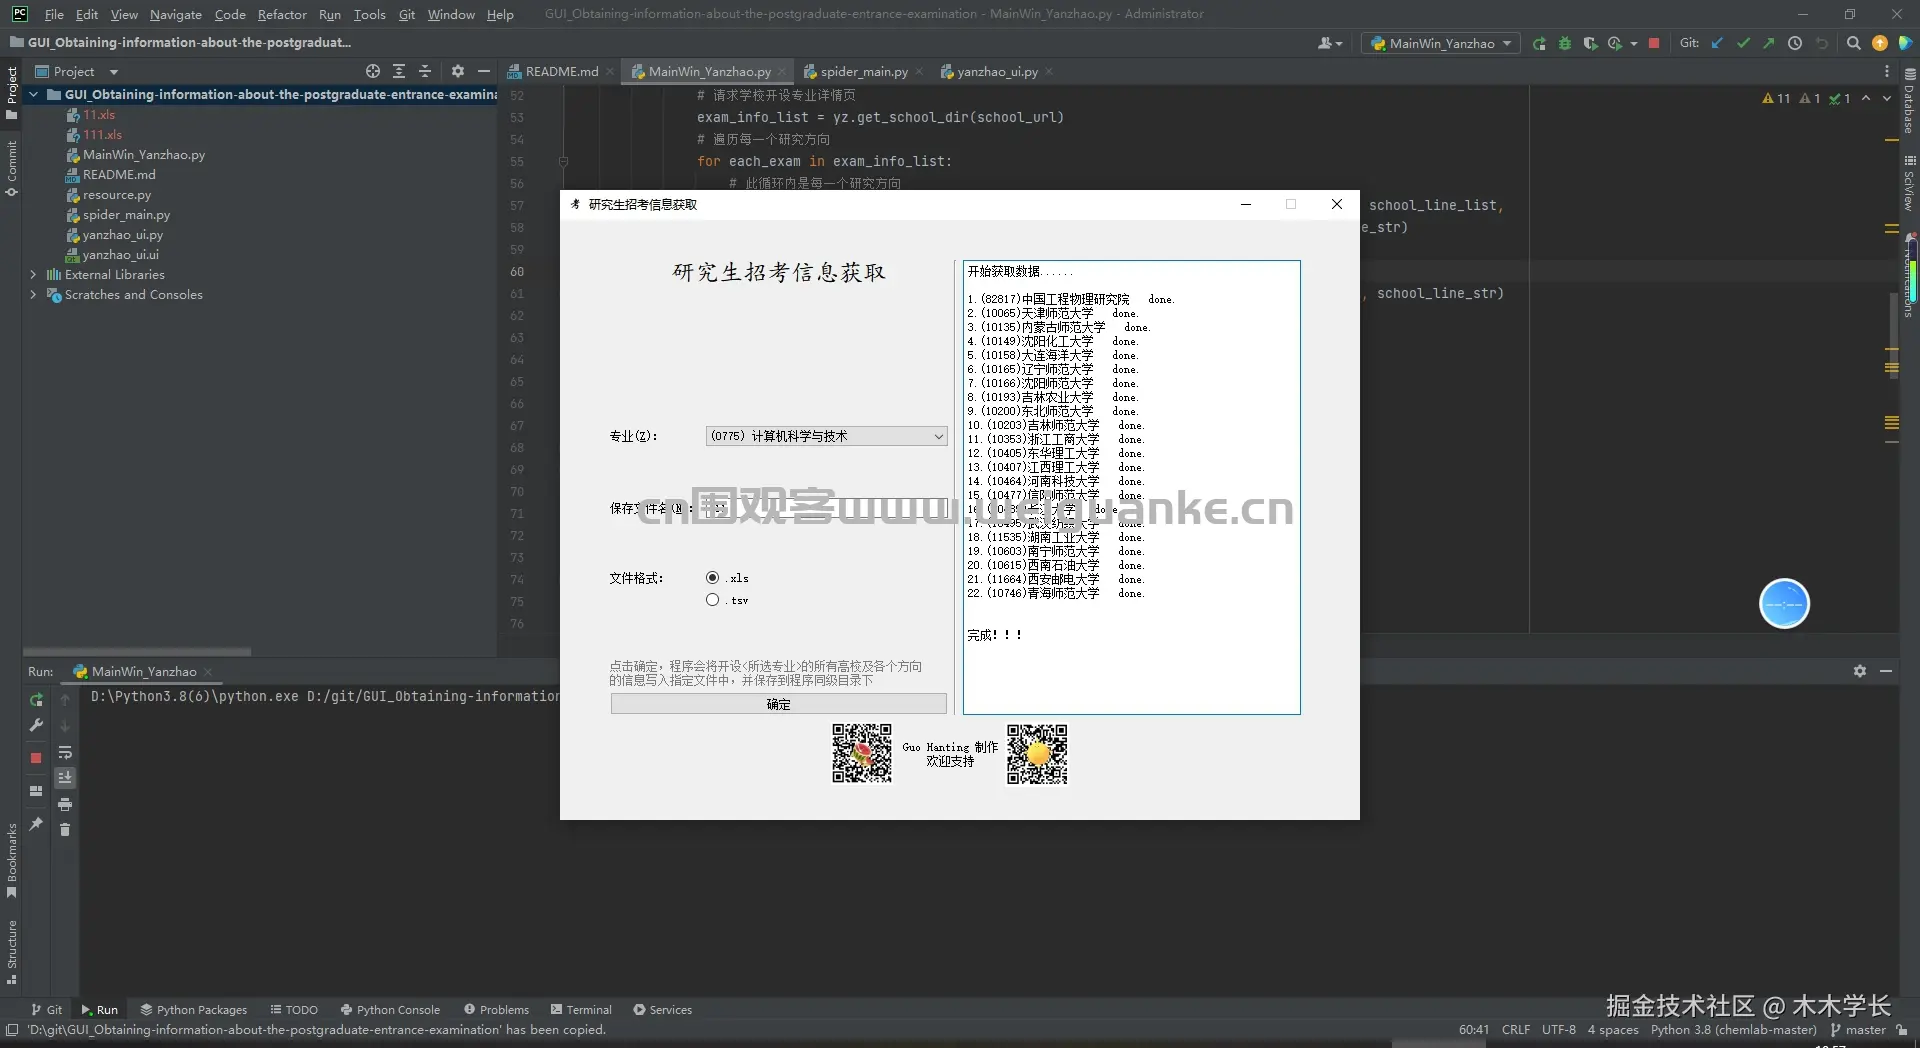This screenshot has width=1920, height=1048.
Task: Select the .xls file format radio button
Action: pos(712,577)
